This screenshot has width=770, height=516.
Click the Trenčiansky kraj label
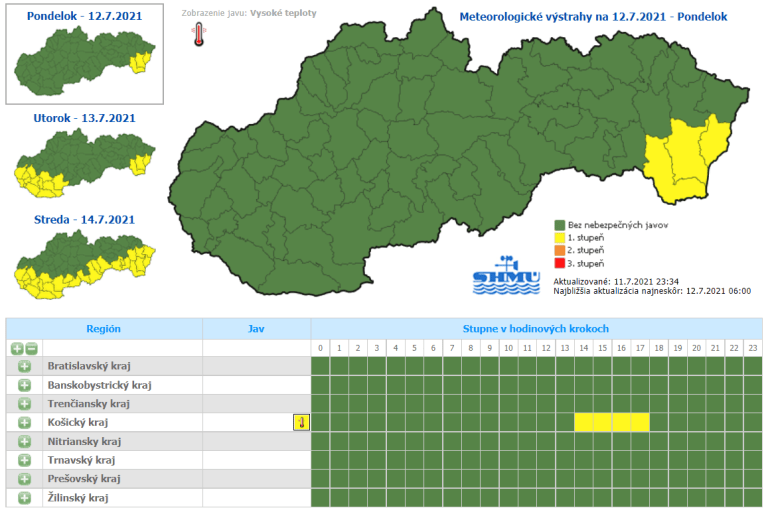pos(89,404)
